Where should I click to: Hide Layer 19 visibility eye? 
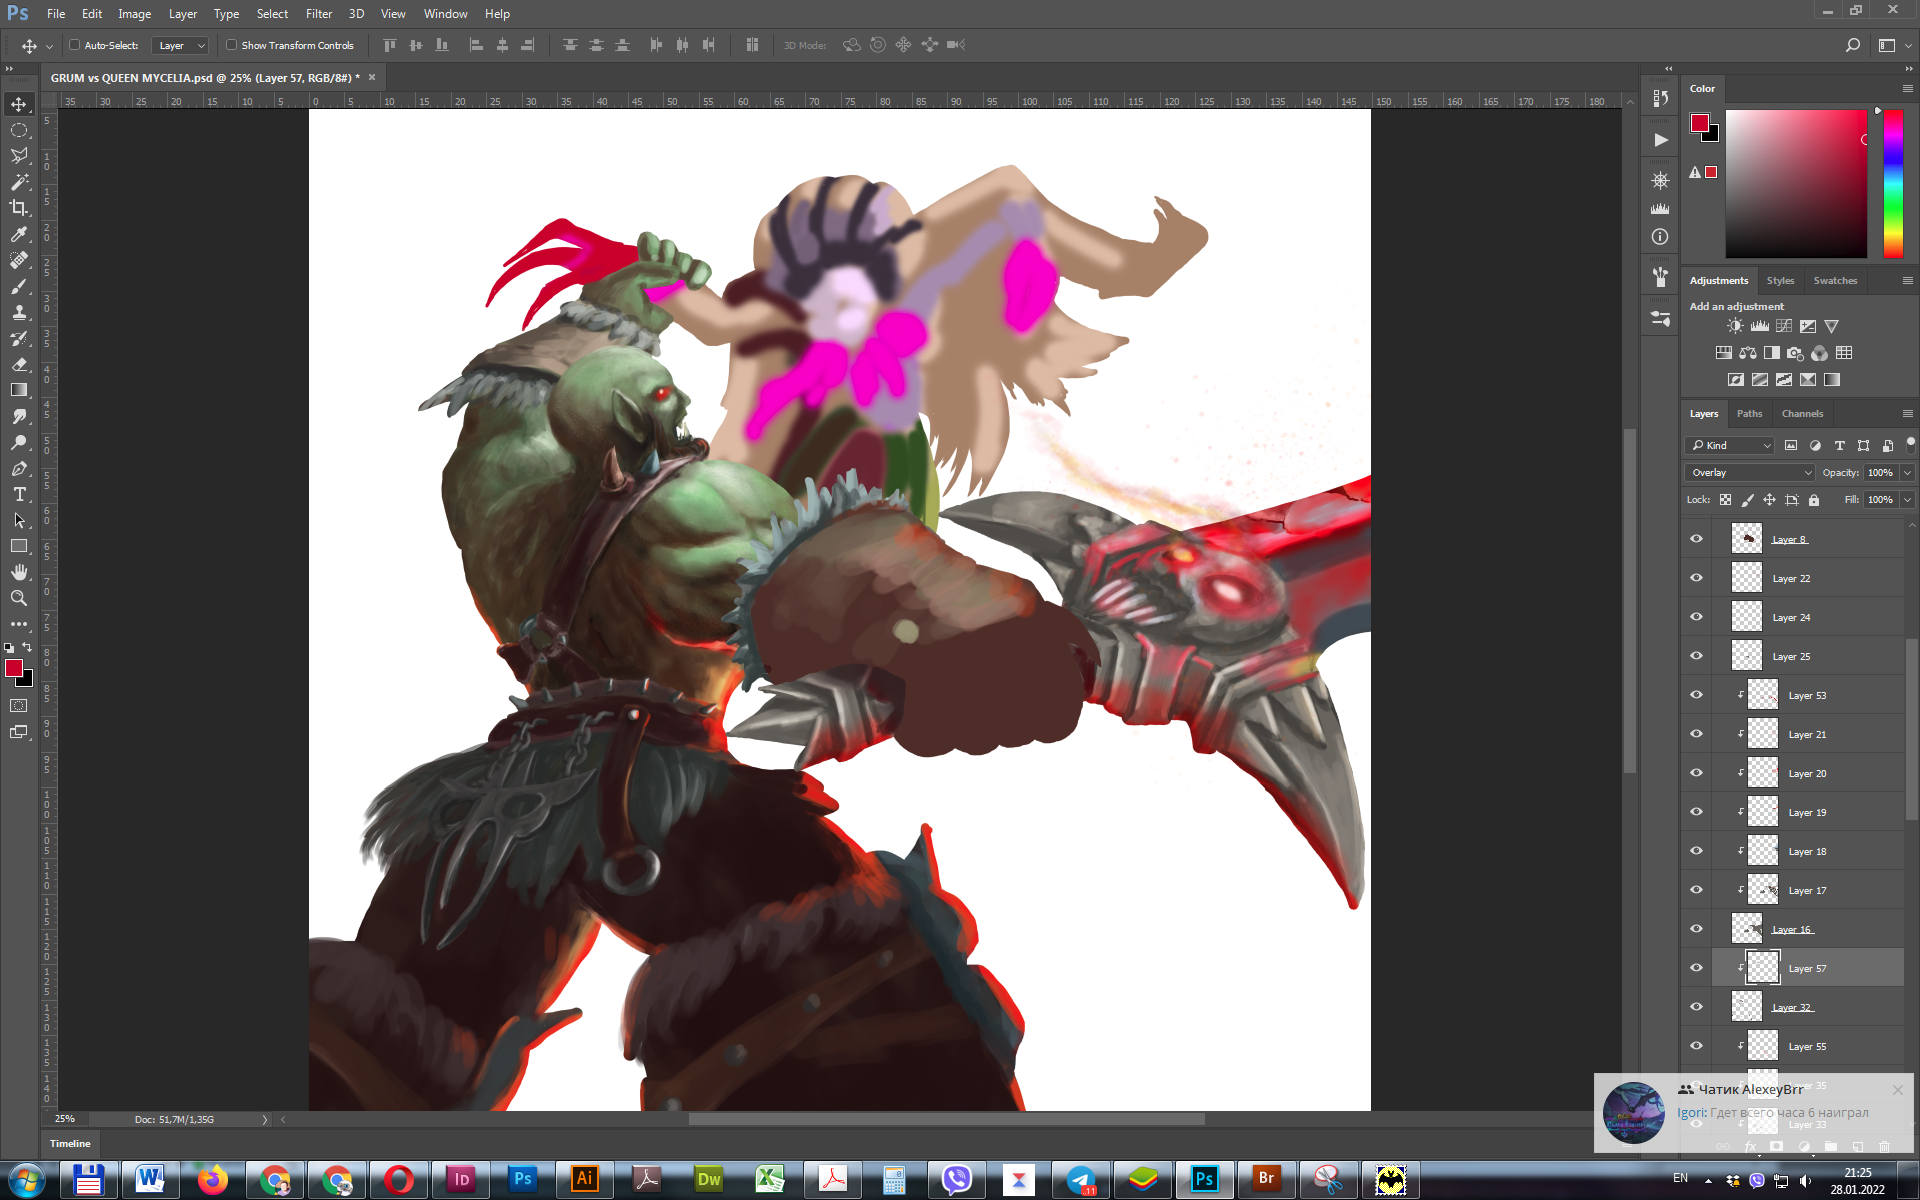pyautogui.click(x=1696, y=812)
